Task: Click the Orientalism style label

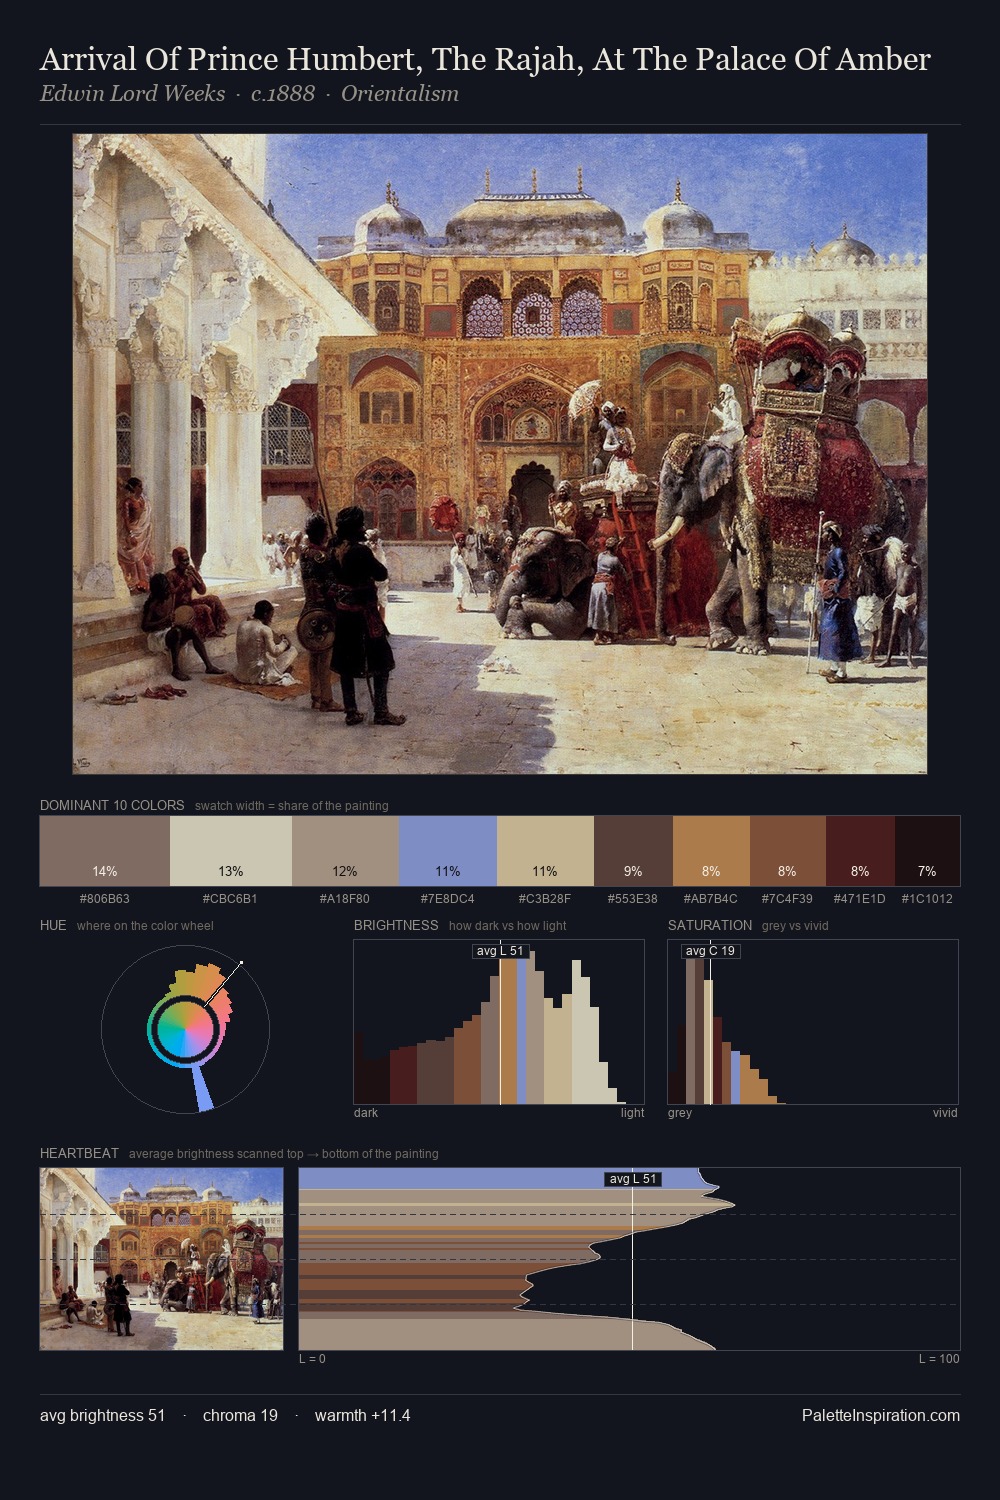Action: 400,94
